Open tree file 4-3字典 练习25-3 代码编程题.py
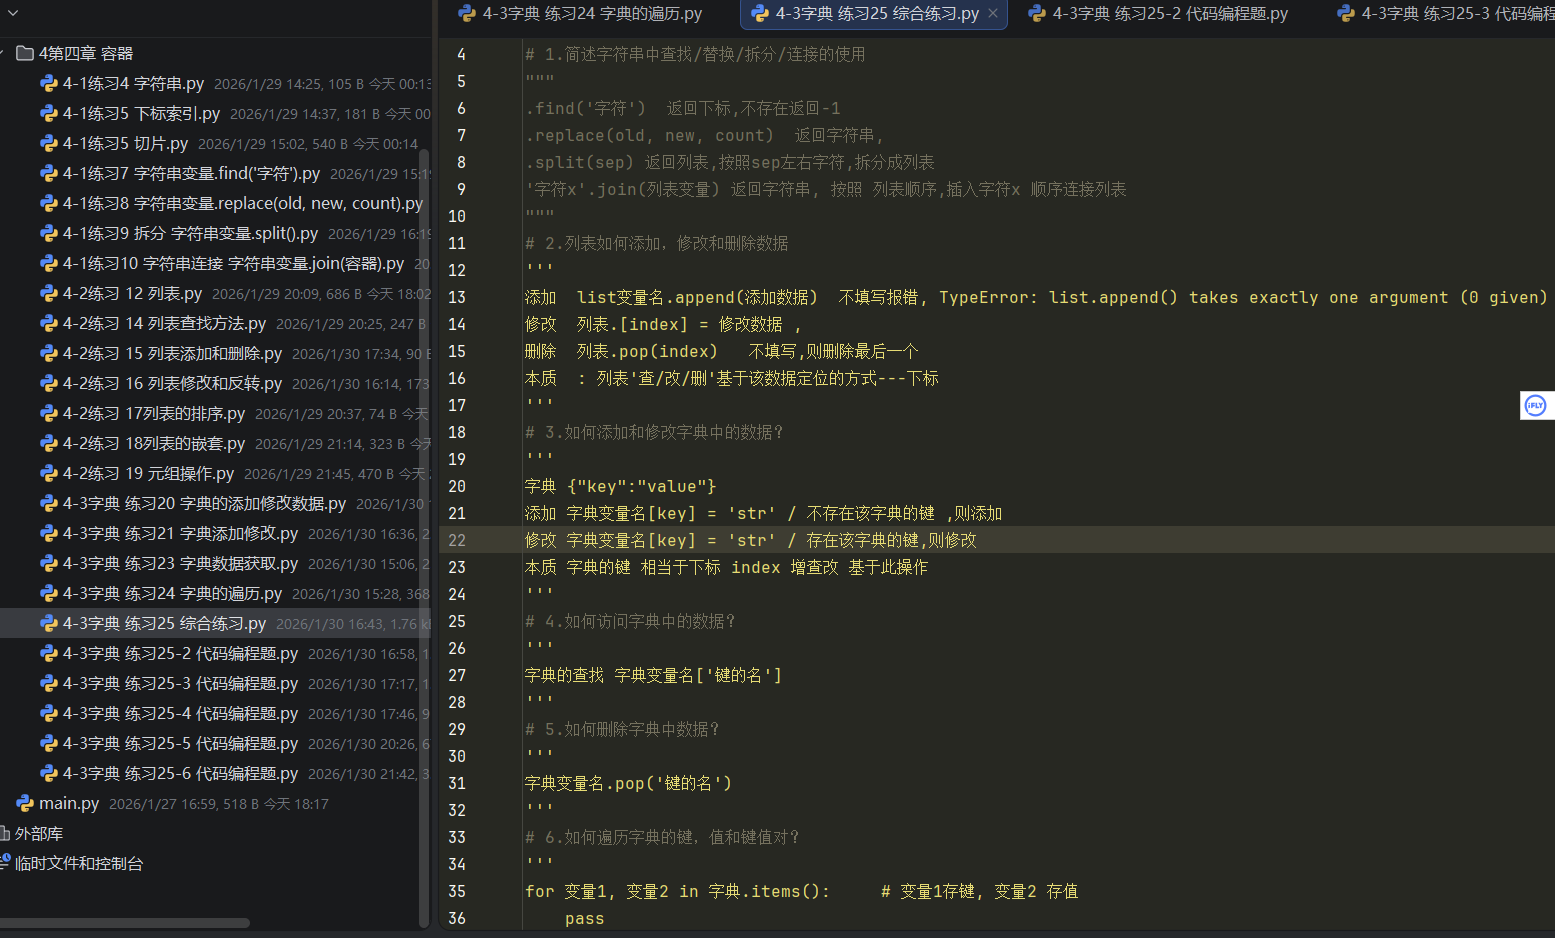 (180, 683)
